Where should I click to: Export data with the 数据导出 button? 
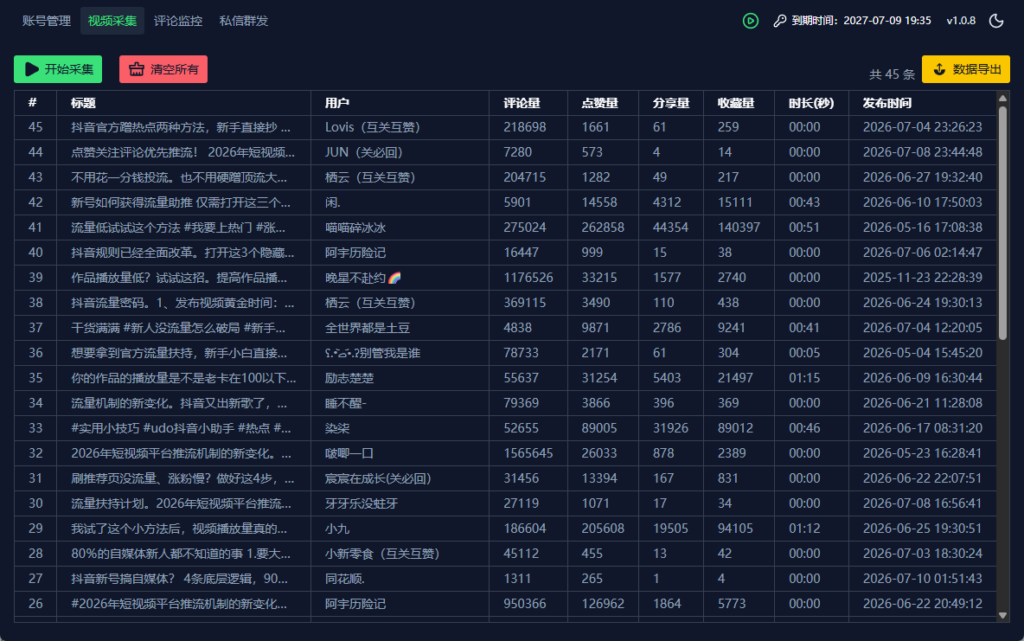pyautogui.click(x=966, y=69)
